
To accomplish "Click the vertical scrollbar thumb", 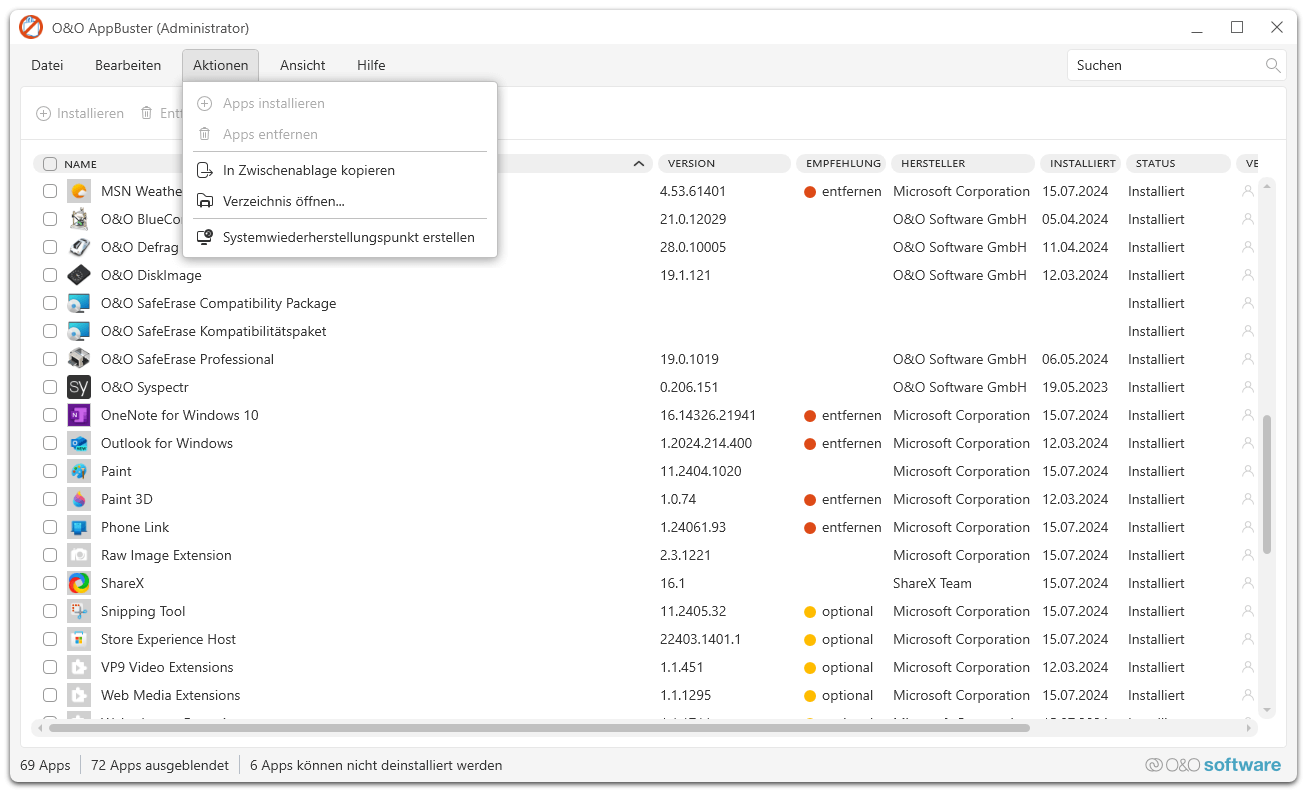I will pyautogui.click(x=1267, y=484).
